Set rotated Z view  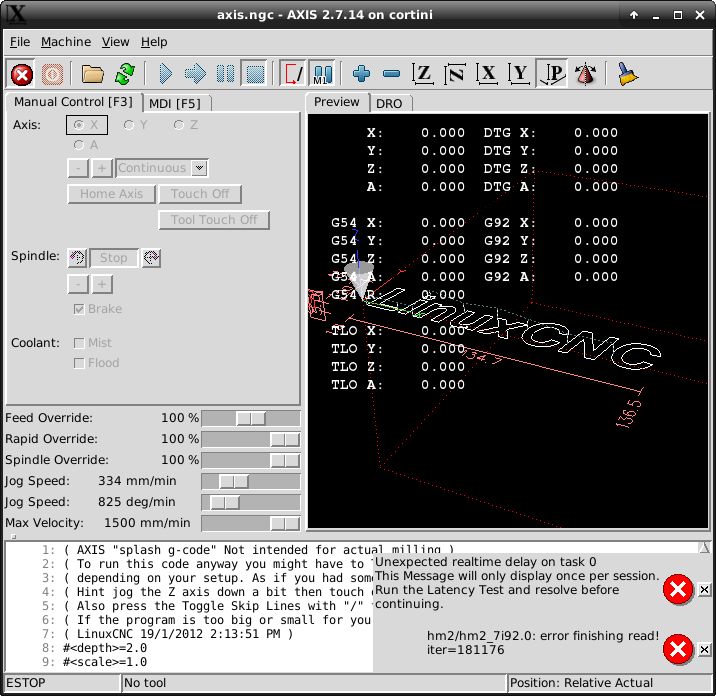click(x=455, y=74)
